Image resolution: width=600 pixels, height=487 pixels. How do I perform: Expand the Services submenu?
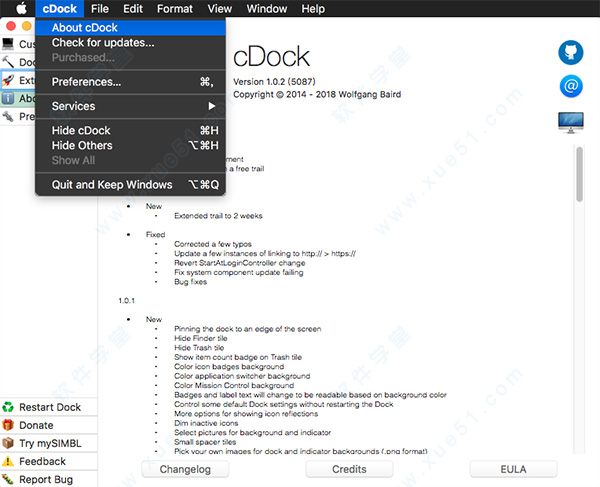[130, 106]
